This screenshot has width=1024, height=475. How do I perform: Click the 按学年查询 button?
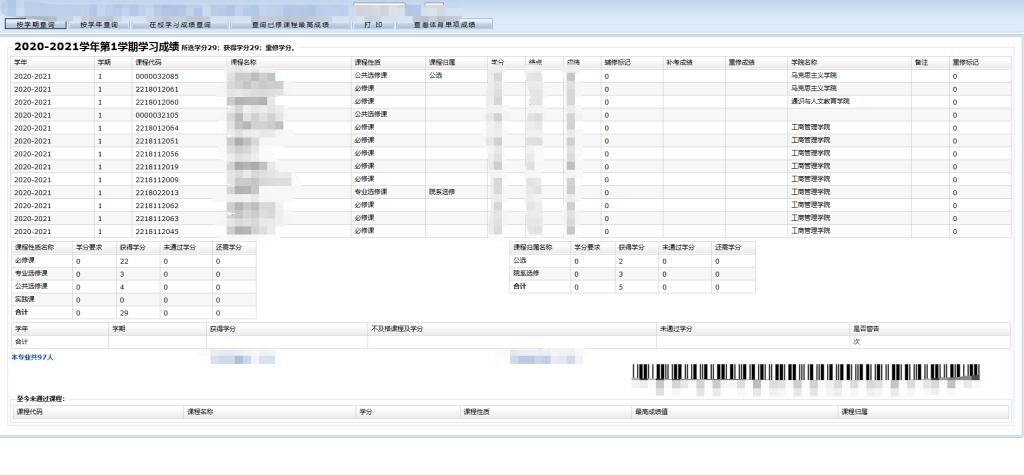click(x=100, y=24)
